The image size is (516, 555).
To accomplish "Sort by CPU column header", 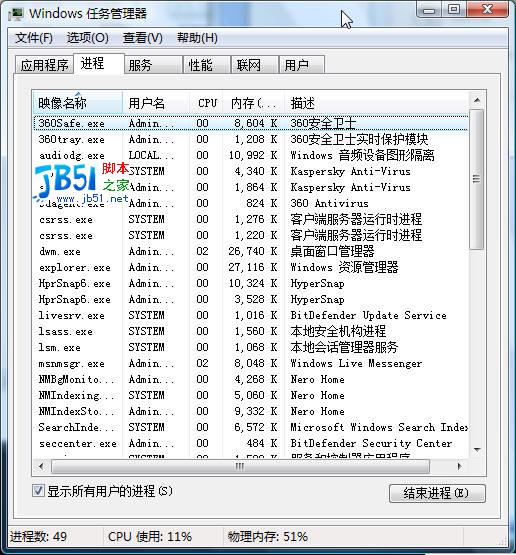I will pos(206,103).
